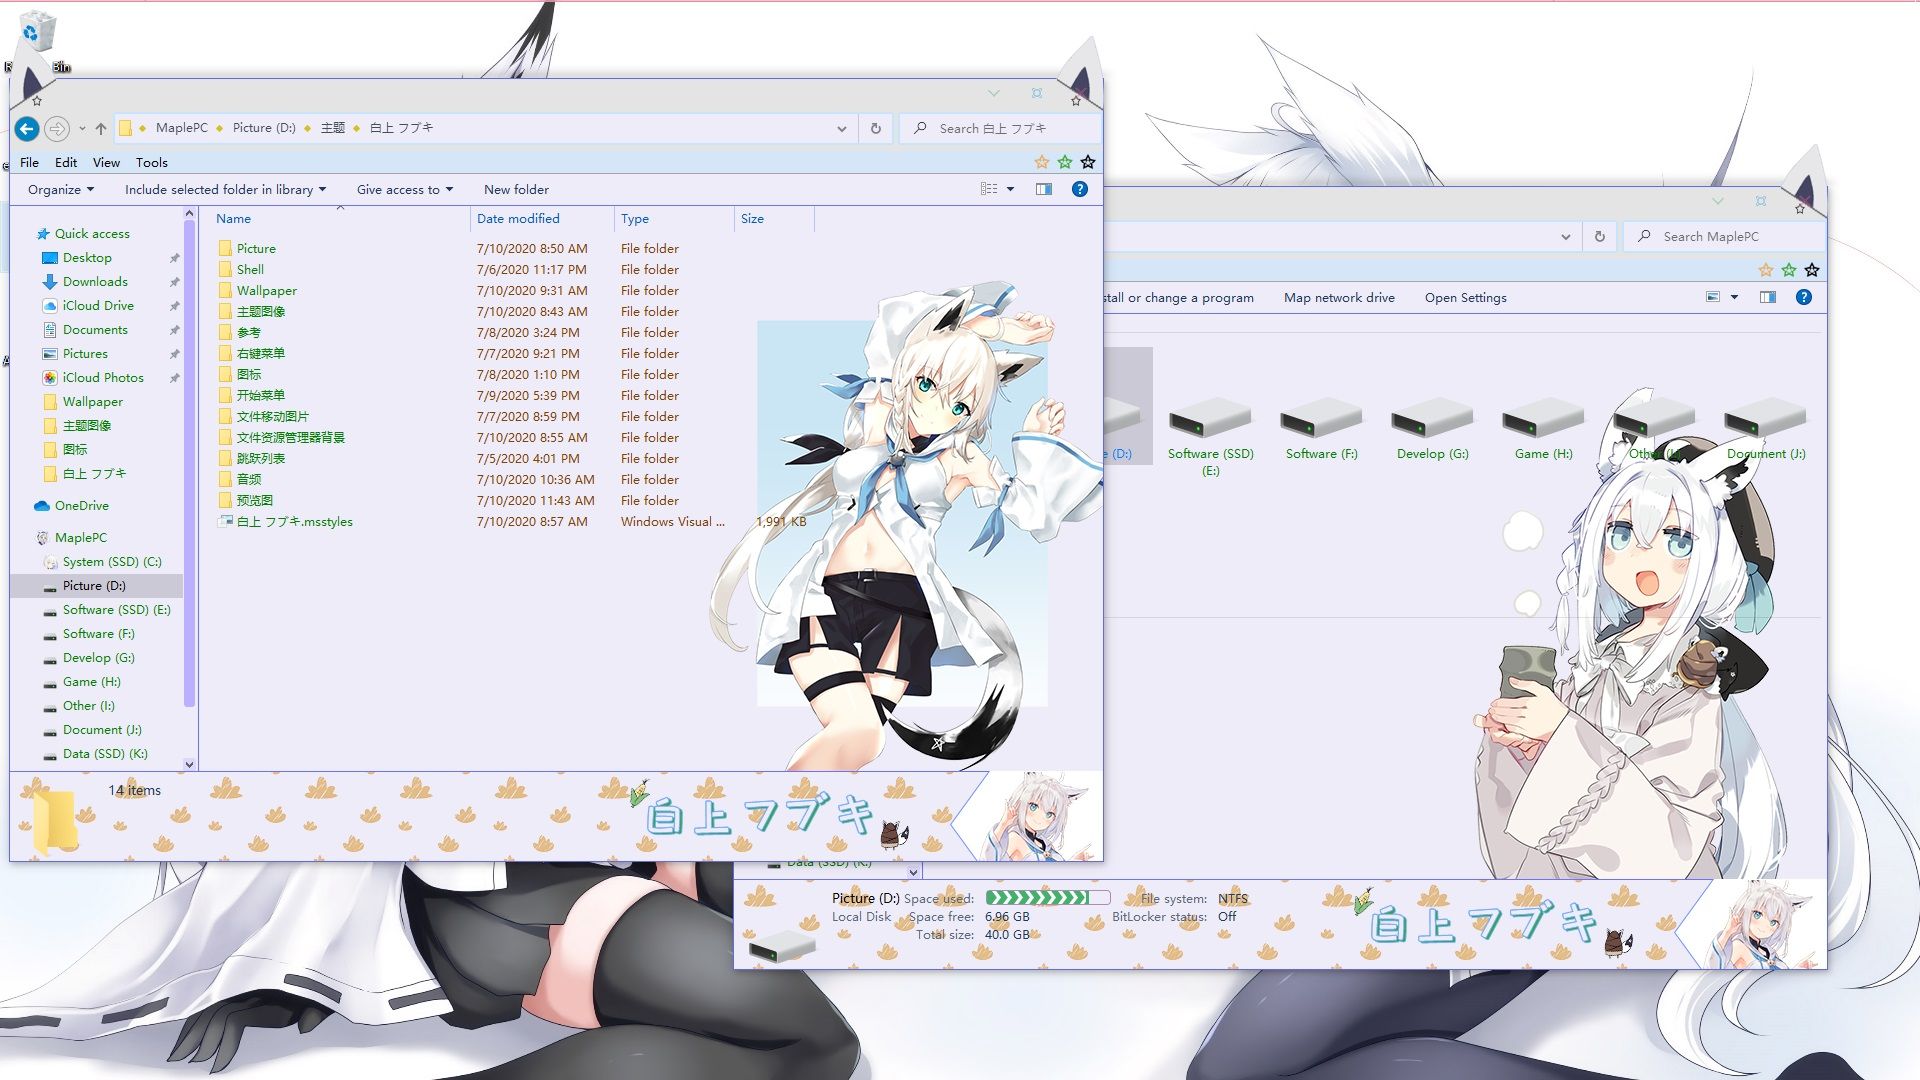Select the Software (F:) drive icon
Image resolution: width=1920 pixels, height=1080 pixels.
pos(1321,428)
